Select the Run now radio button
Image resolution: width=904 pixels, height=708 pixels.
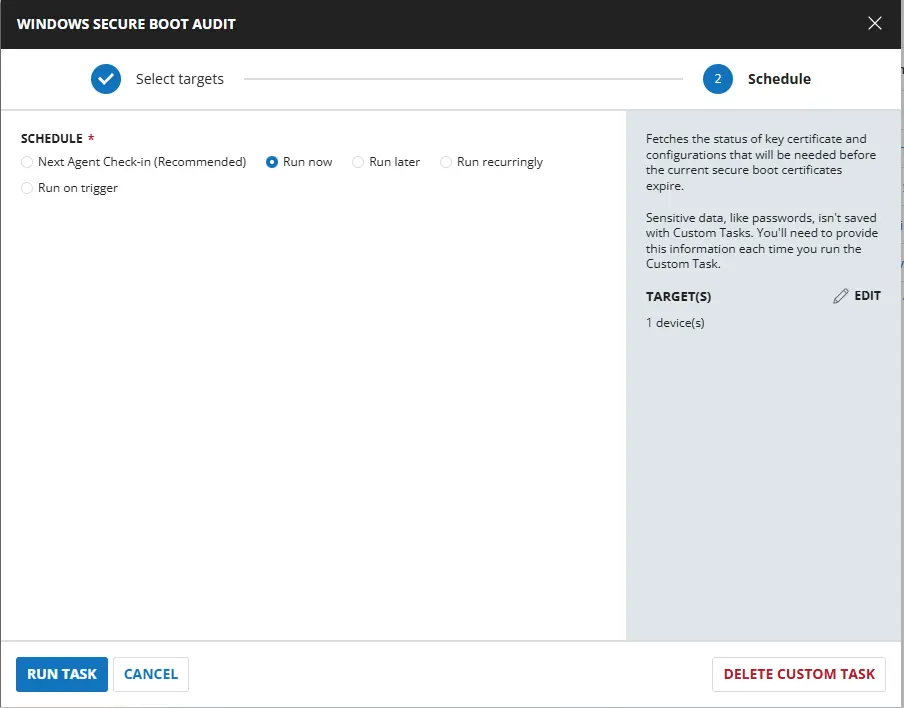tap(272, 162)
